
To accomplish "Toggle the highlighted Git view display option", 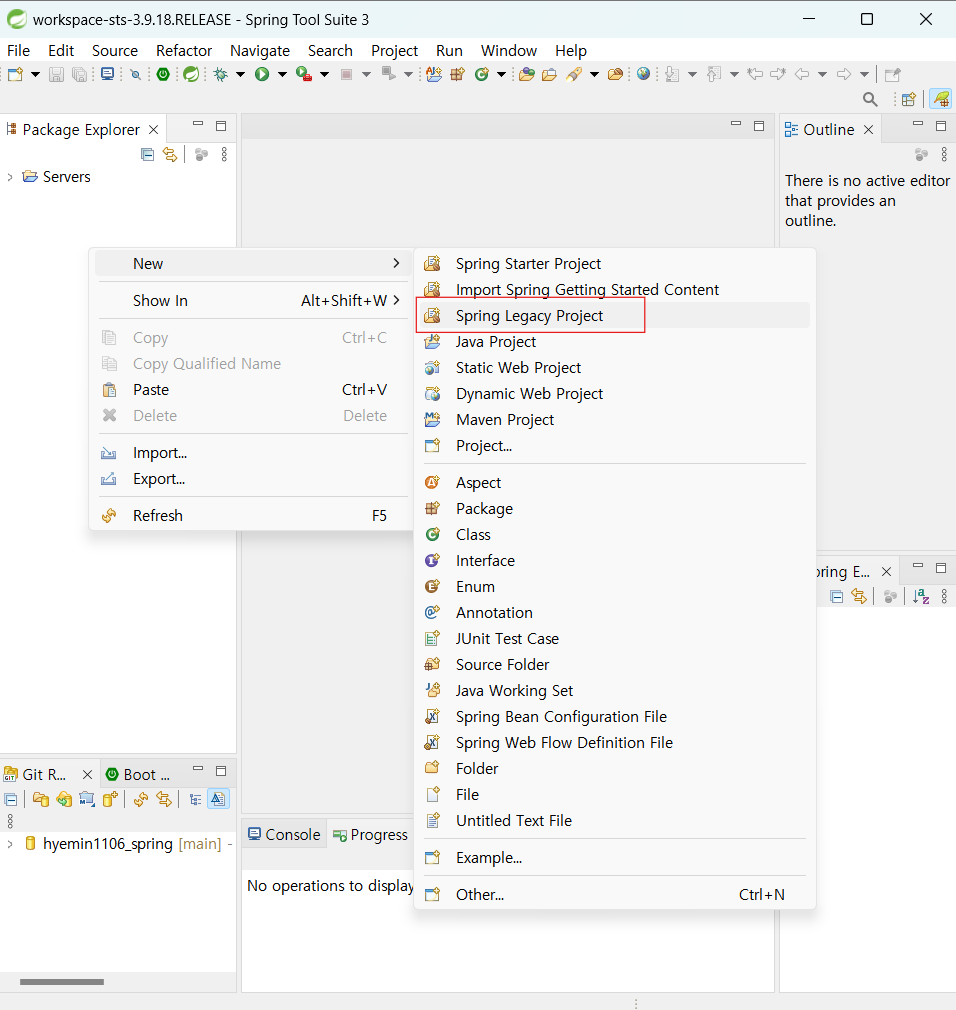I will 218,799.
